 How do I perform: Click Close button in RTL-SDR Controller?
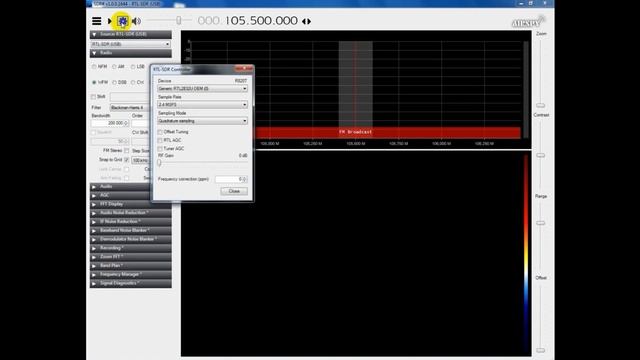coord(234,191)
